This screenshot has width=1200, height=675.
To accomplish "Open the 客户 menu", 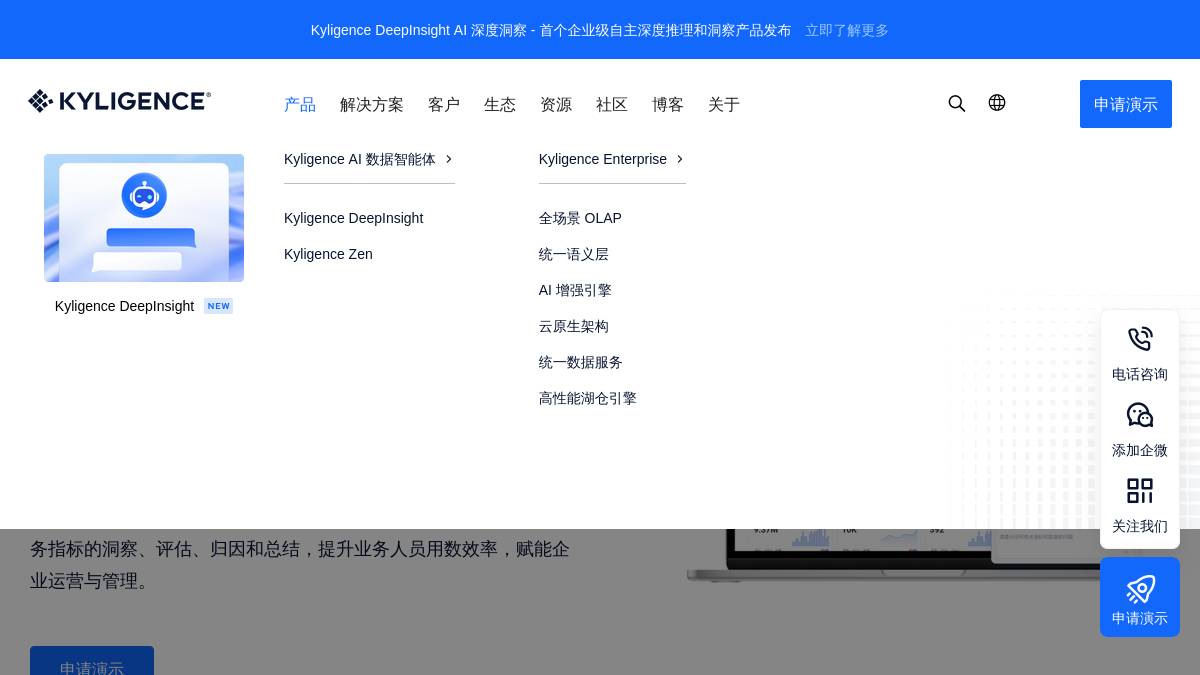I will 444,104.
